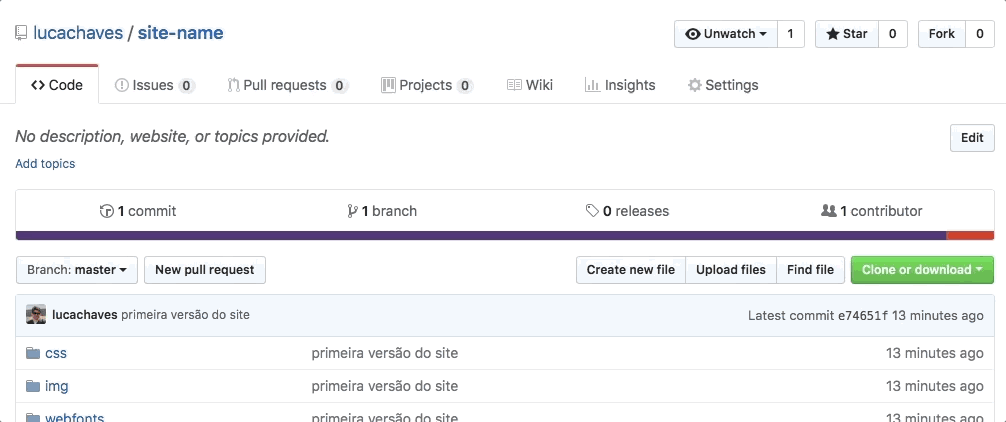This screenshot has height=422, width=1006.
Task: Click the lucachaves avatar thumbnail
Action: pos(36,315)
